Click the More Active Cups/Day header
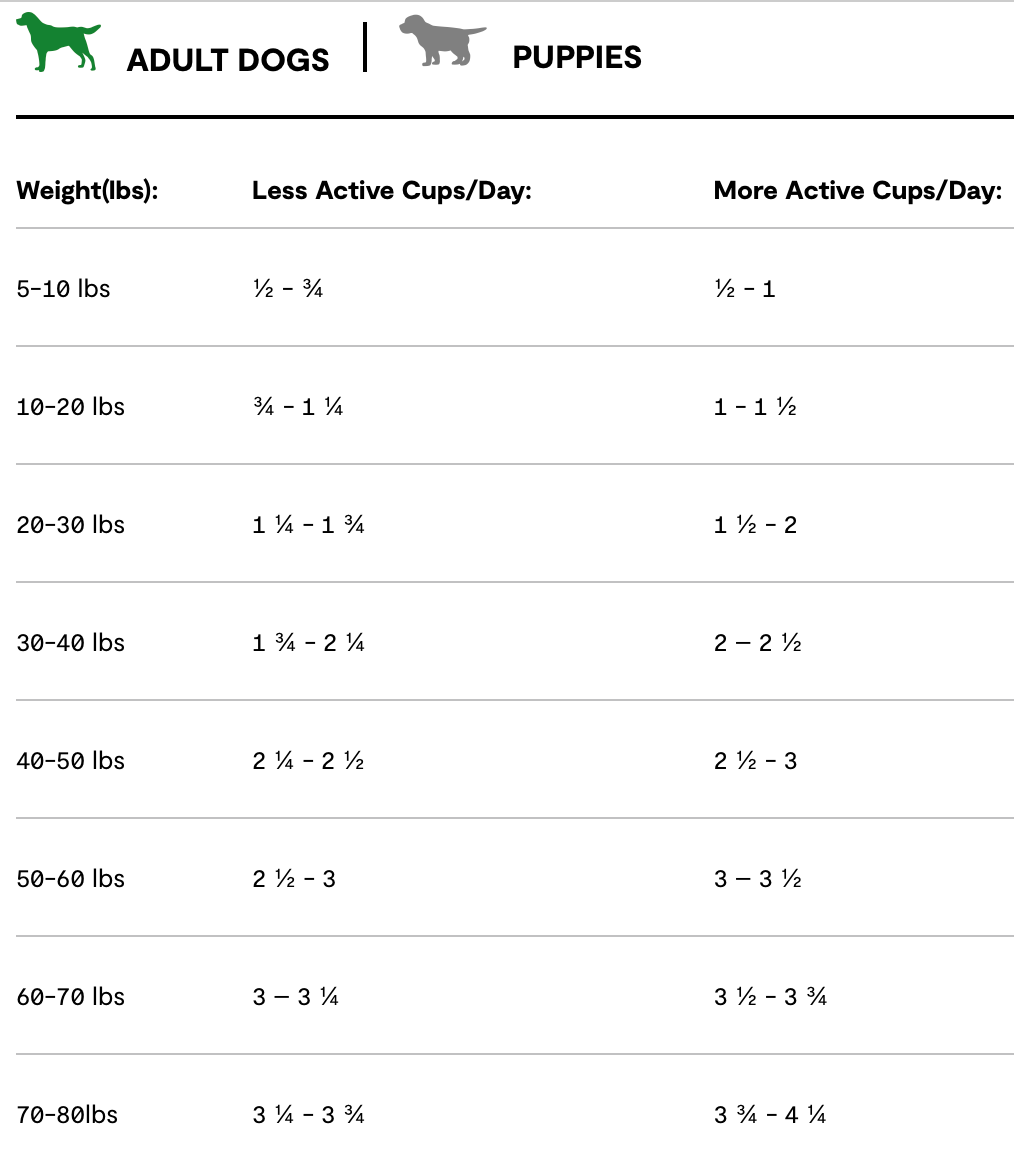 (857, 191)
